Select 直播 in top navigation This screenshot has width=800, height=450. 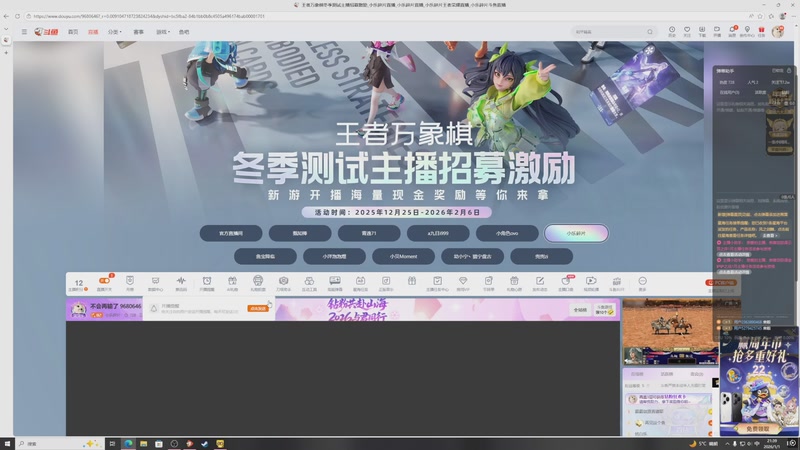(93, 32)
